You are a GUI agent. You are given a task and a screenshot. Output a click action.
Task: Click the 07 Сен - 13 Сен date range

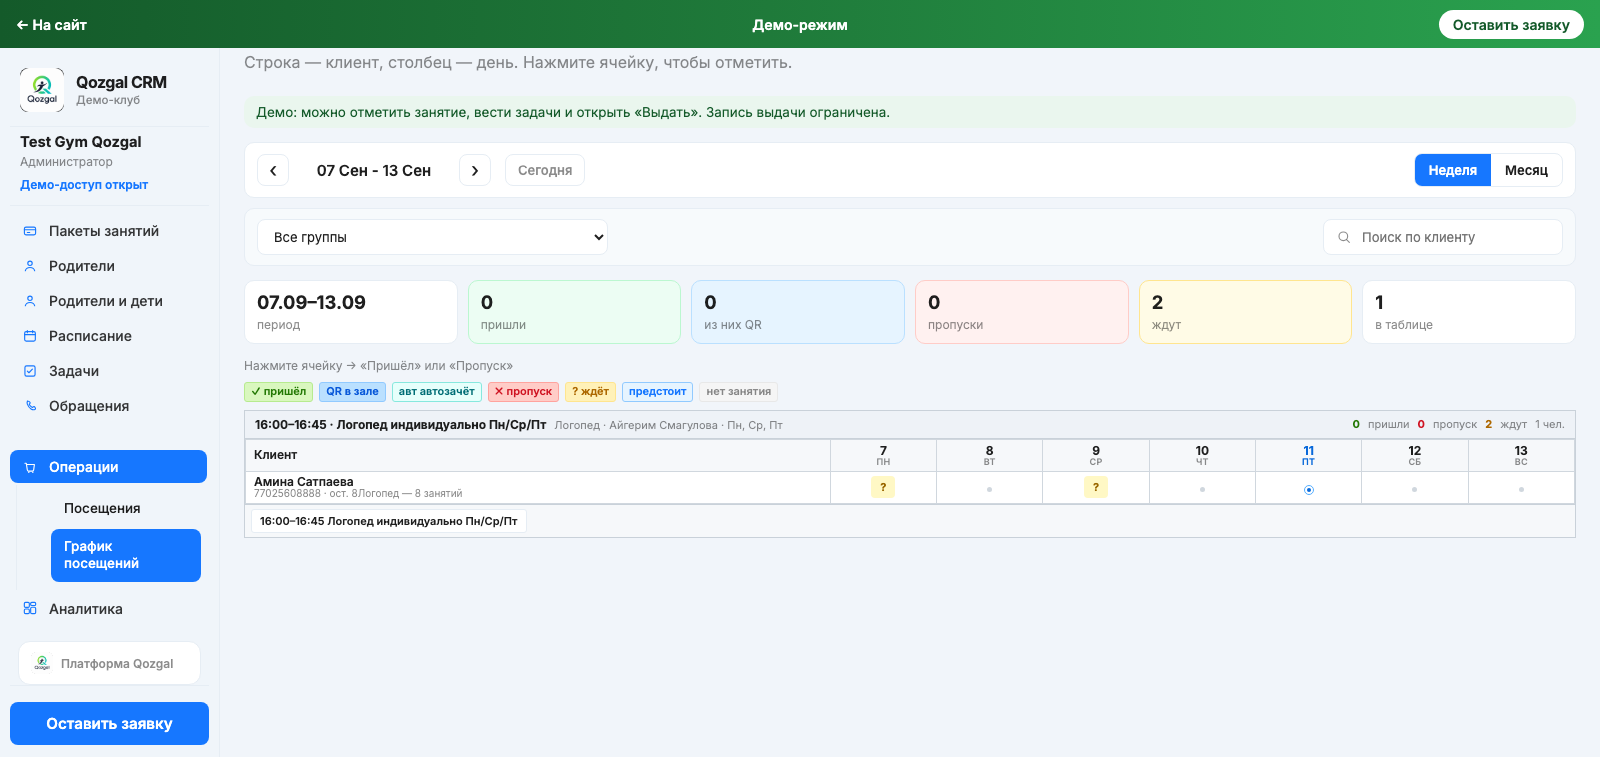[374, 170]
